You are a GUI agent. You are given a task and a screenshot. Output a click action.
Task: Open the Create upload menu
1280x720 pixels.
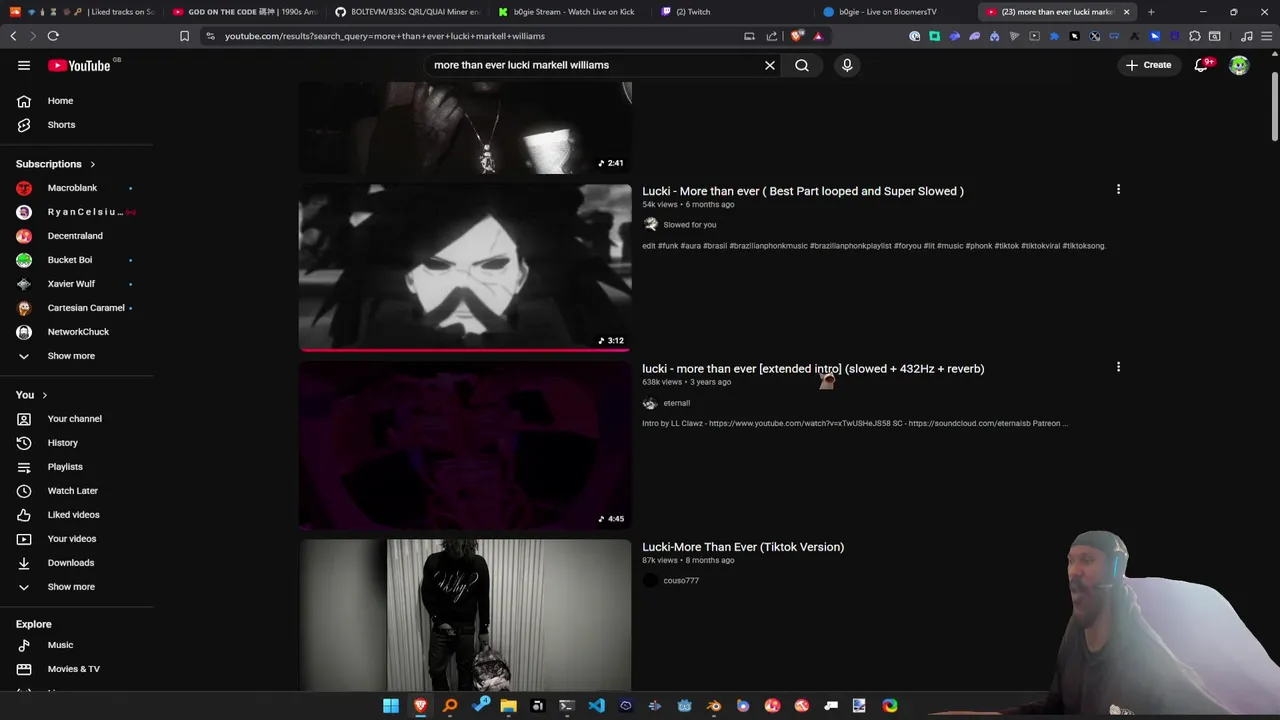(1148, 65)
